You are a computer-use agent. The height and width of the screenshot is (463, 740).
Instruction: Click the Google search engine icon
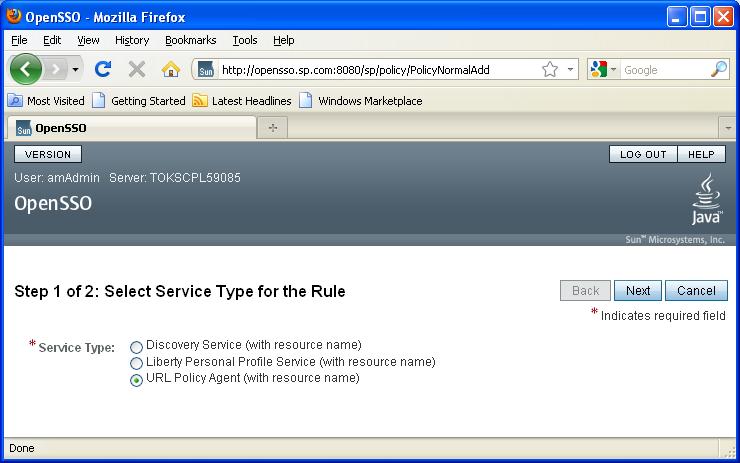[x=598, y=70]
